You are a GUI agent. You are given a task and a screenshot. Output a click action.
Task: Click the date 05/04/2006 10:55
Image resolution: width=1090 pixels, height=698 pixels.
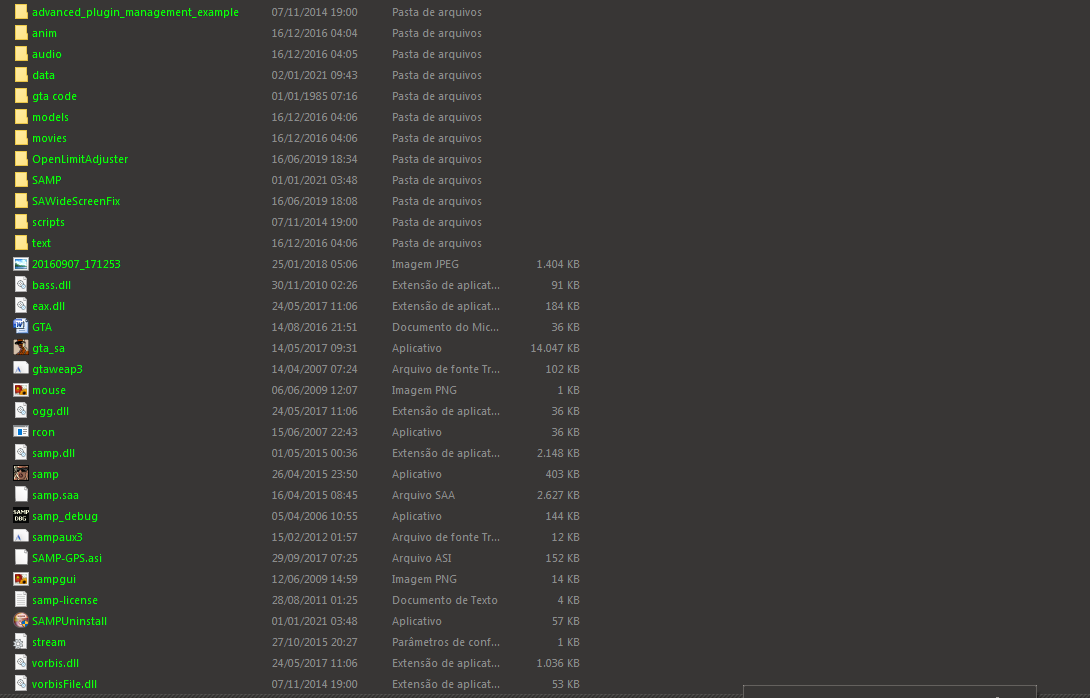pos(314,516)
